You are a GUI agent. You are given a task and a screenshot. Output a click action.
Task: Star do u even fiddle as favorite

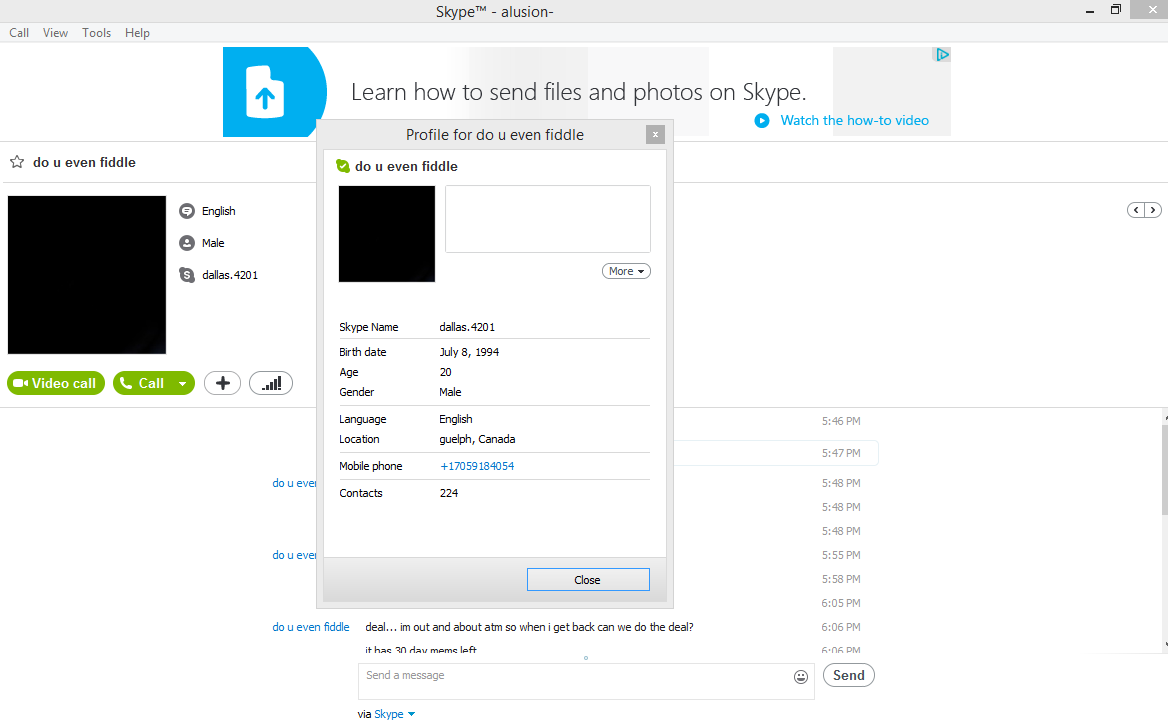coord(16,162)
